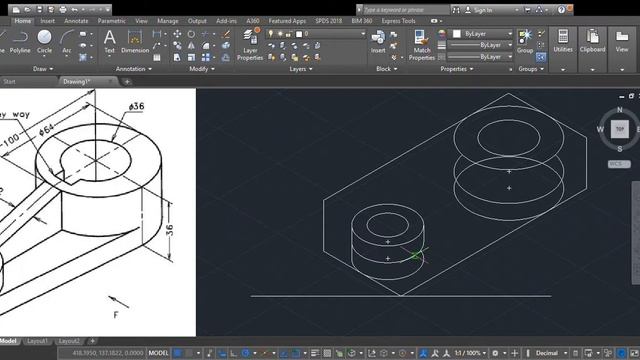Click the add layout plus button
Image resolution: width=640 pixels, height=360 pixels.
coord(93,341)
